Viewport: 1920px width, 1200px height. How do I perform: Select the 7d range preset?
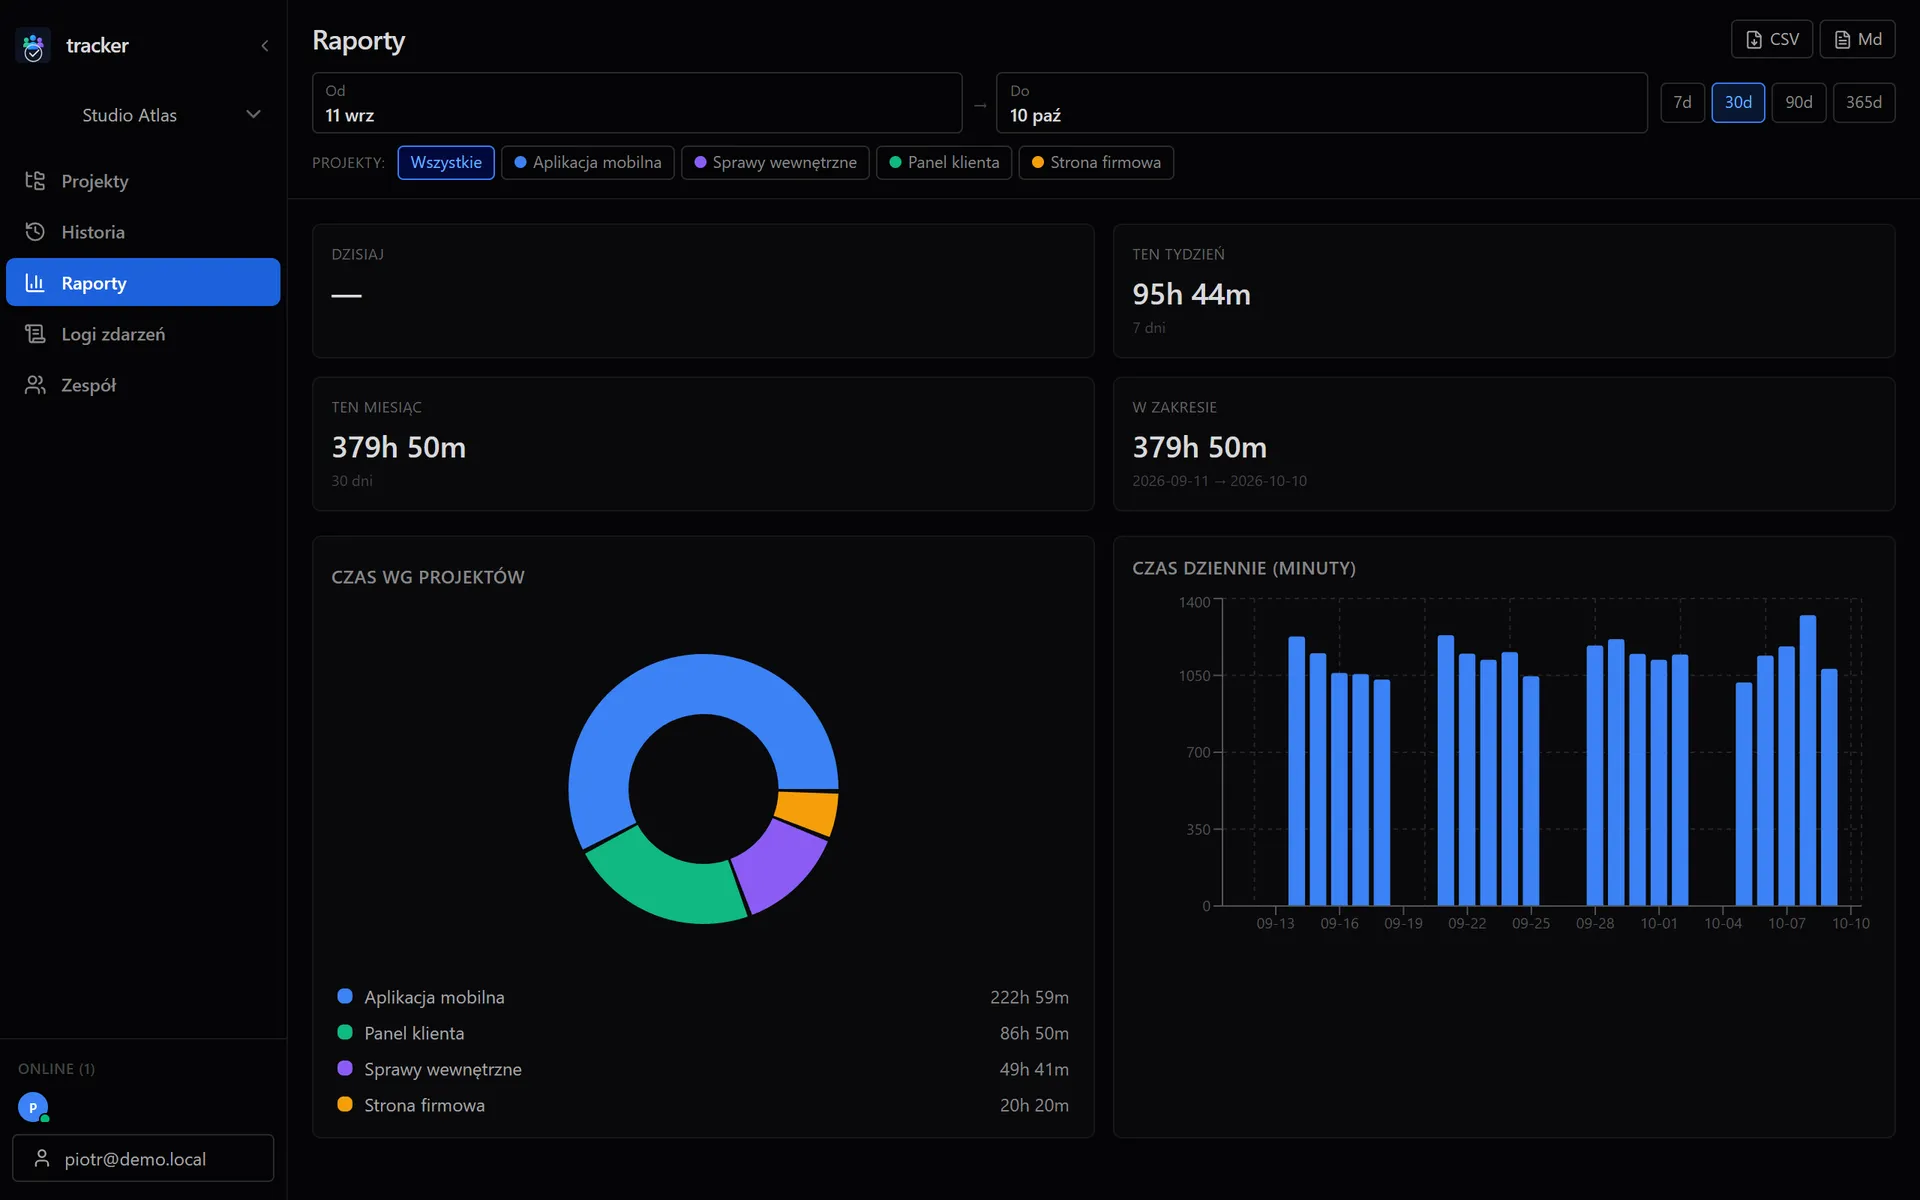point(1683,103)
